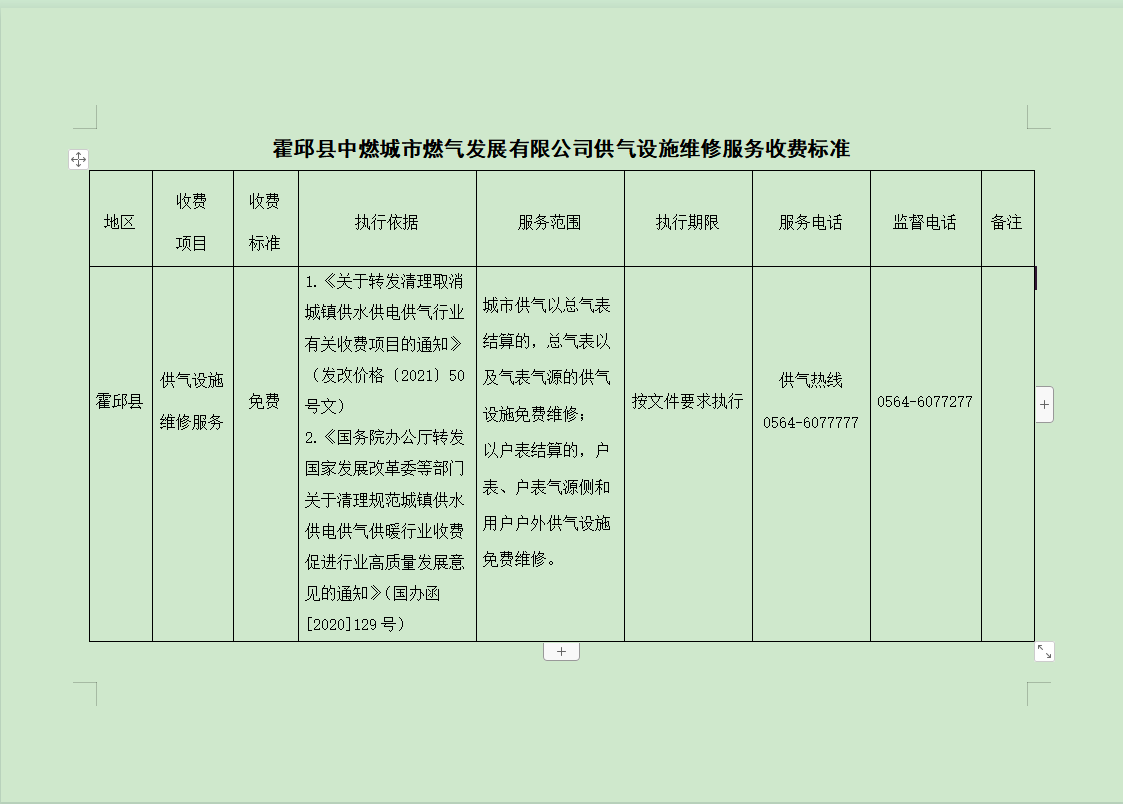The width and height of the screenshot is (1123, 804).
Task: Place cursor in 按文件要求执行 cell
Action: (x=687, y=401)
